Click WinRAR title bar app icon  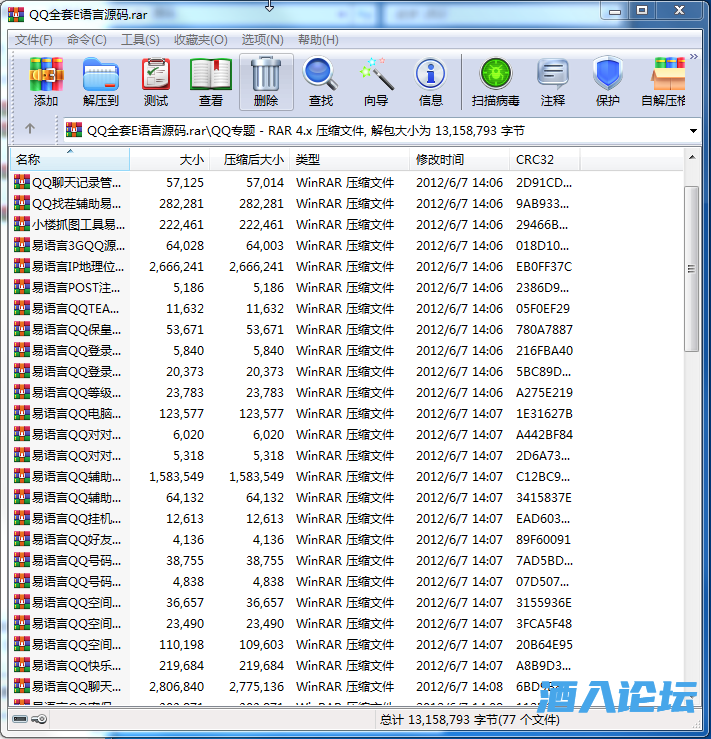click(x=16, y=14)
